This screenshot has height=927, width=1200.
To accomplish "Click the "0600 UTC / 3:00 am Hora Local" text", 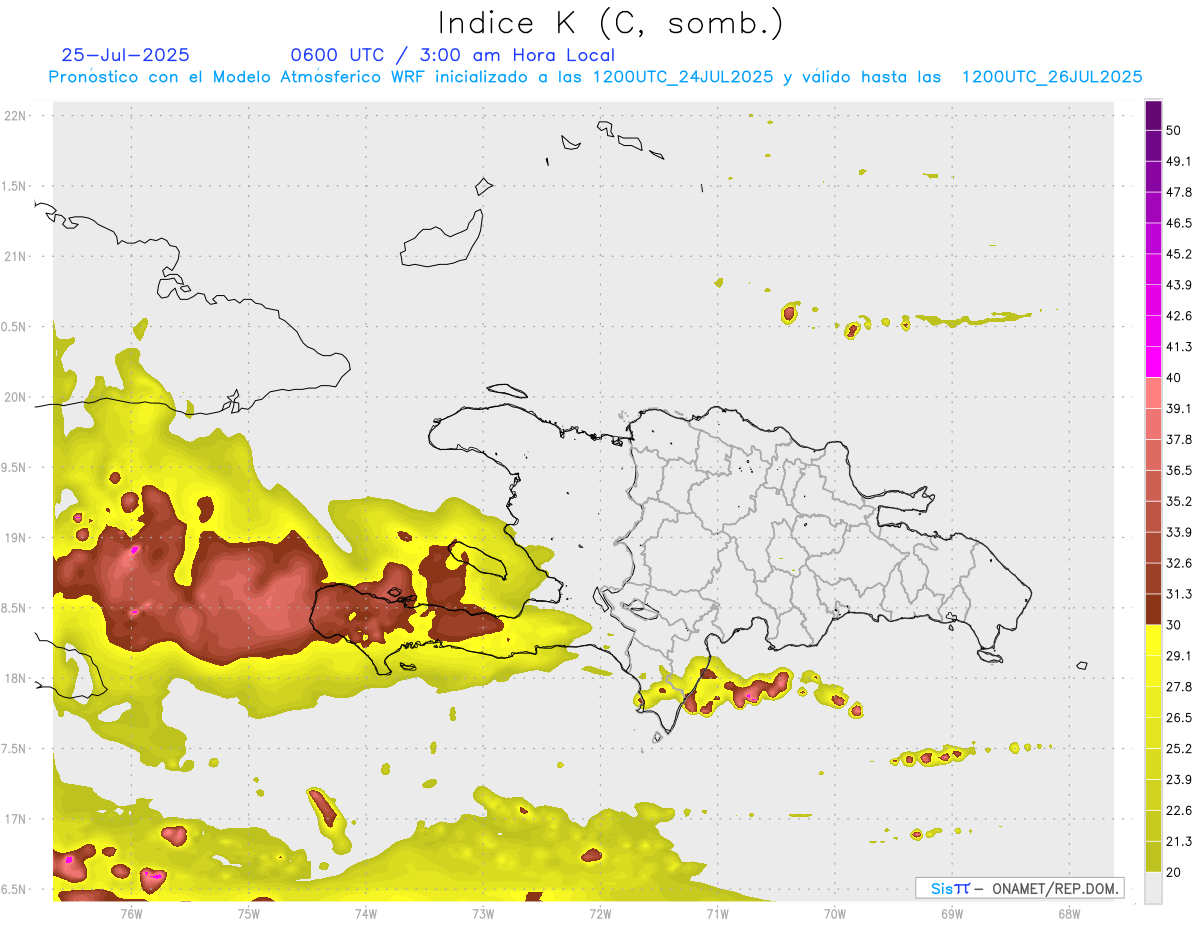I will [x=452, y=55].
